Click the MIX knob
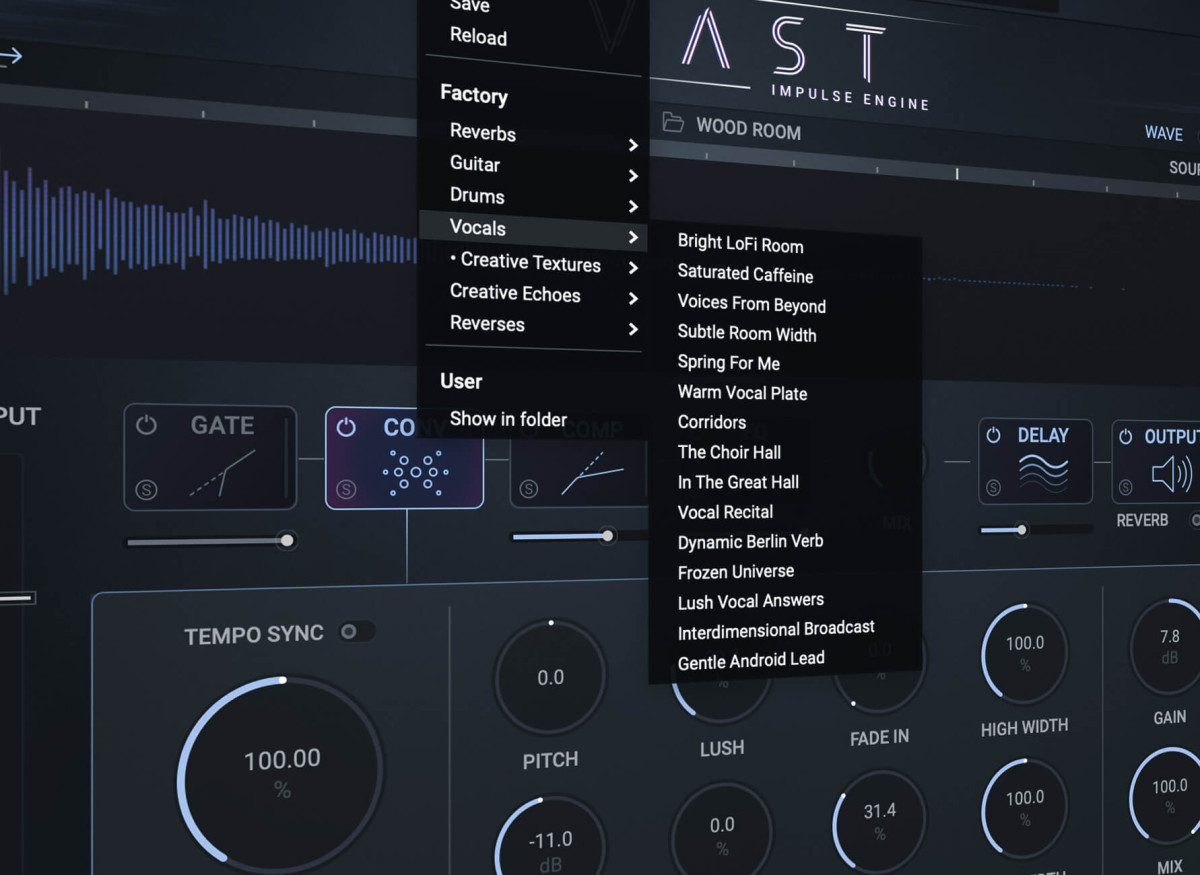This screenshot has width=1200, height=875. click(1168, 796)
